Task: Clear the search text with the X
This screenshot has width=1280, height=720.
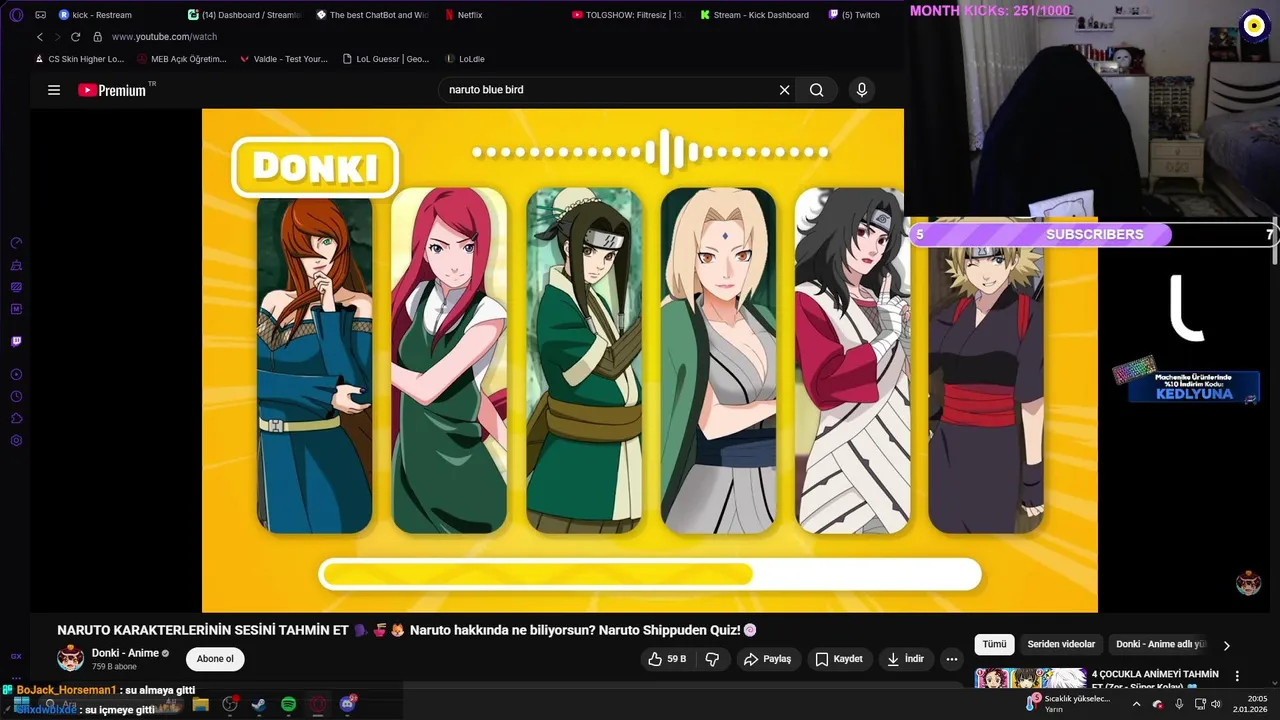Action: click(x=785, y=90)
